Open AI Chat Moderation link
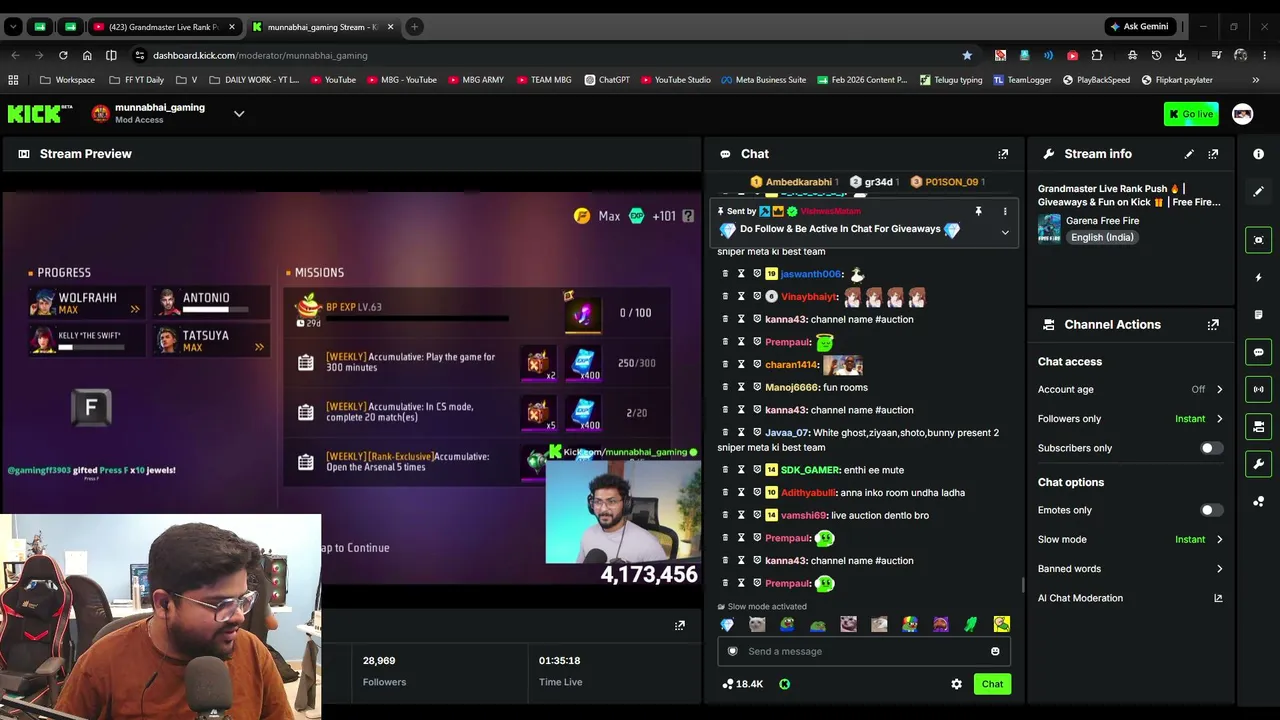Viewport: 1280px width, 720px height. [x=1130, y=598]
